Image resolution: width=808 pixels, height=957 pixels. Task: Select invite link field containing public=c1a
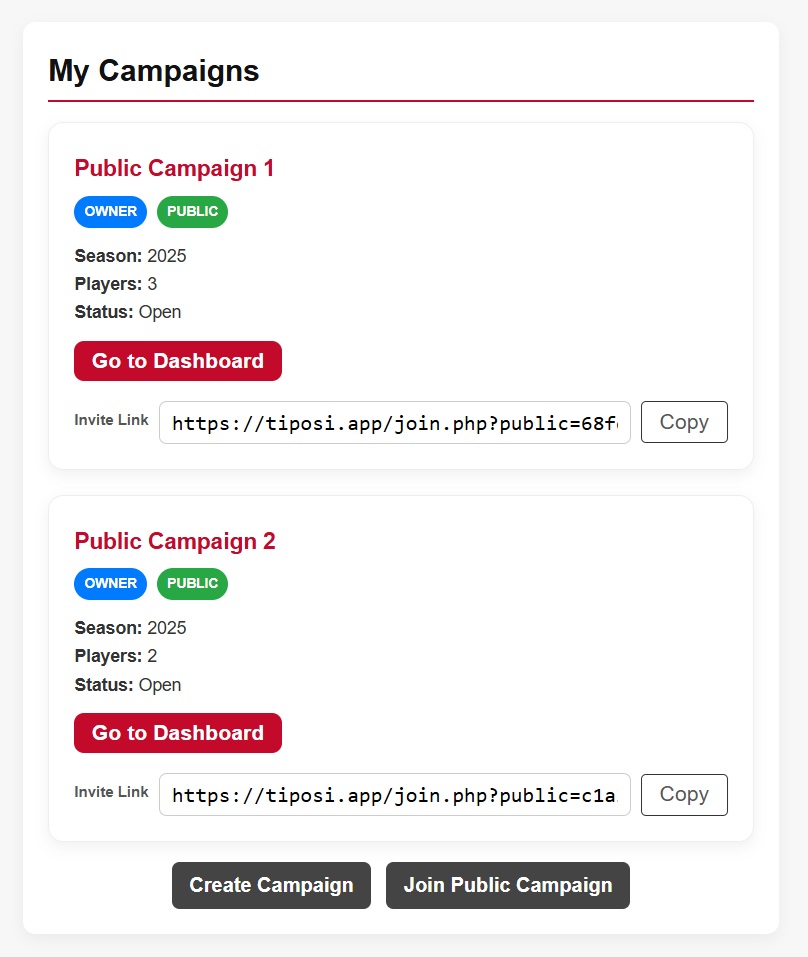[x=394, y=795]
